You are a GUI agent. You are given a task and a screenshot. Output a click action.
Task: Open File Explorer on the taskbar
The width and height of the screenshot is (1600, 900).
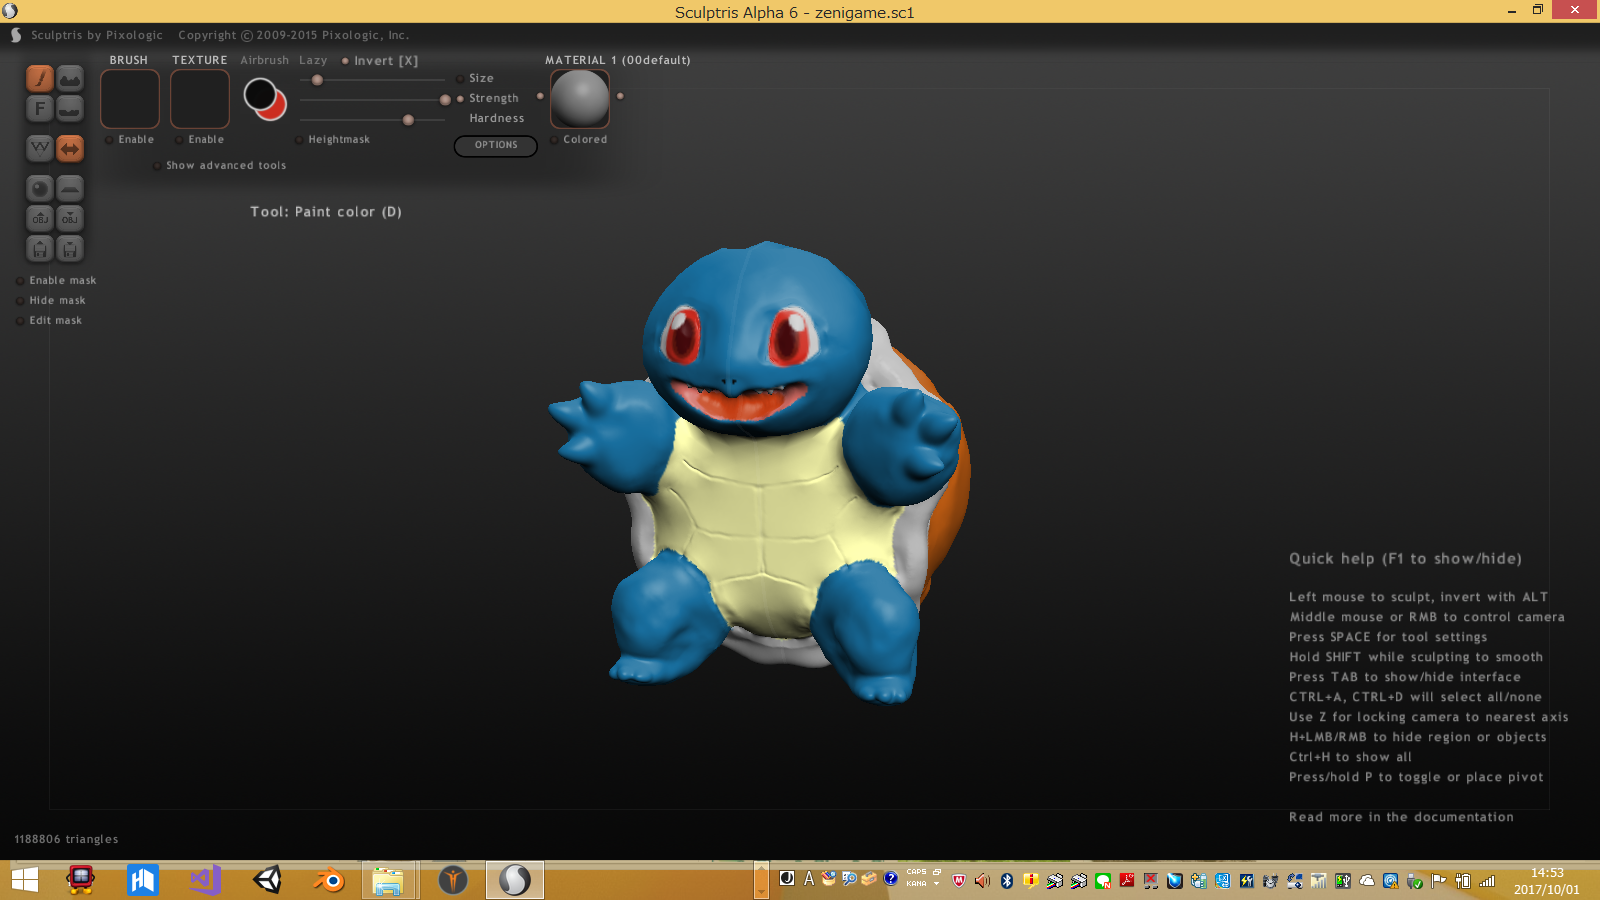[x=388, y=880]
